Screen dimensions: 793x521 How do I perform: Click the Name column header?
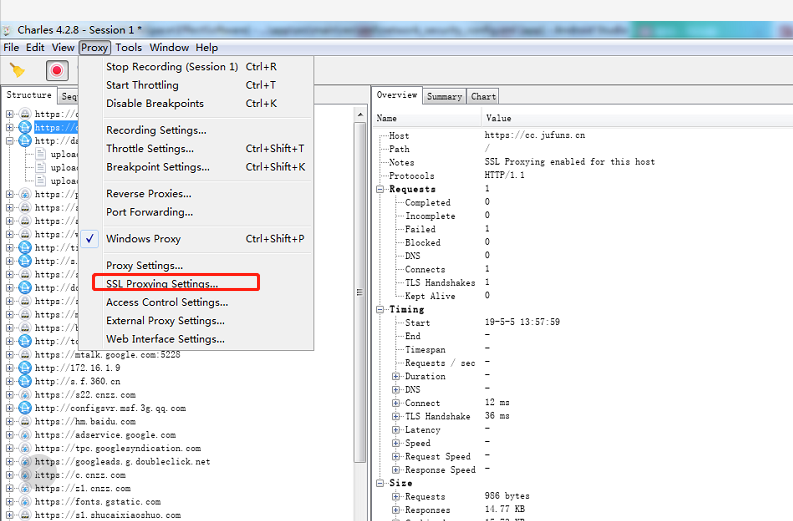pos(427,118)
